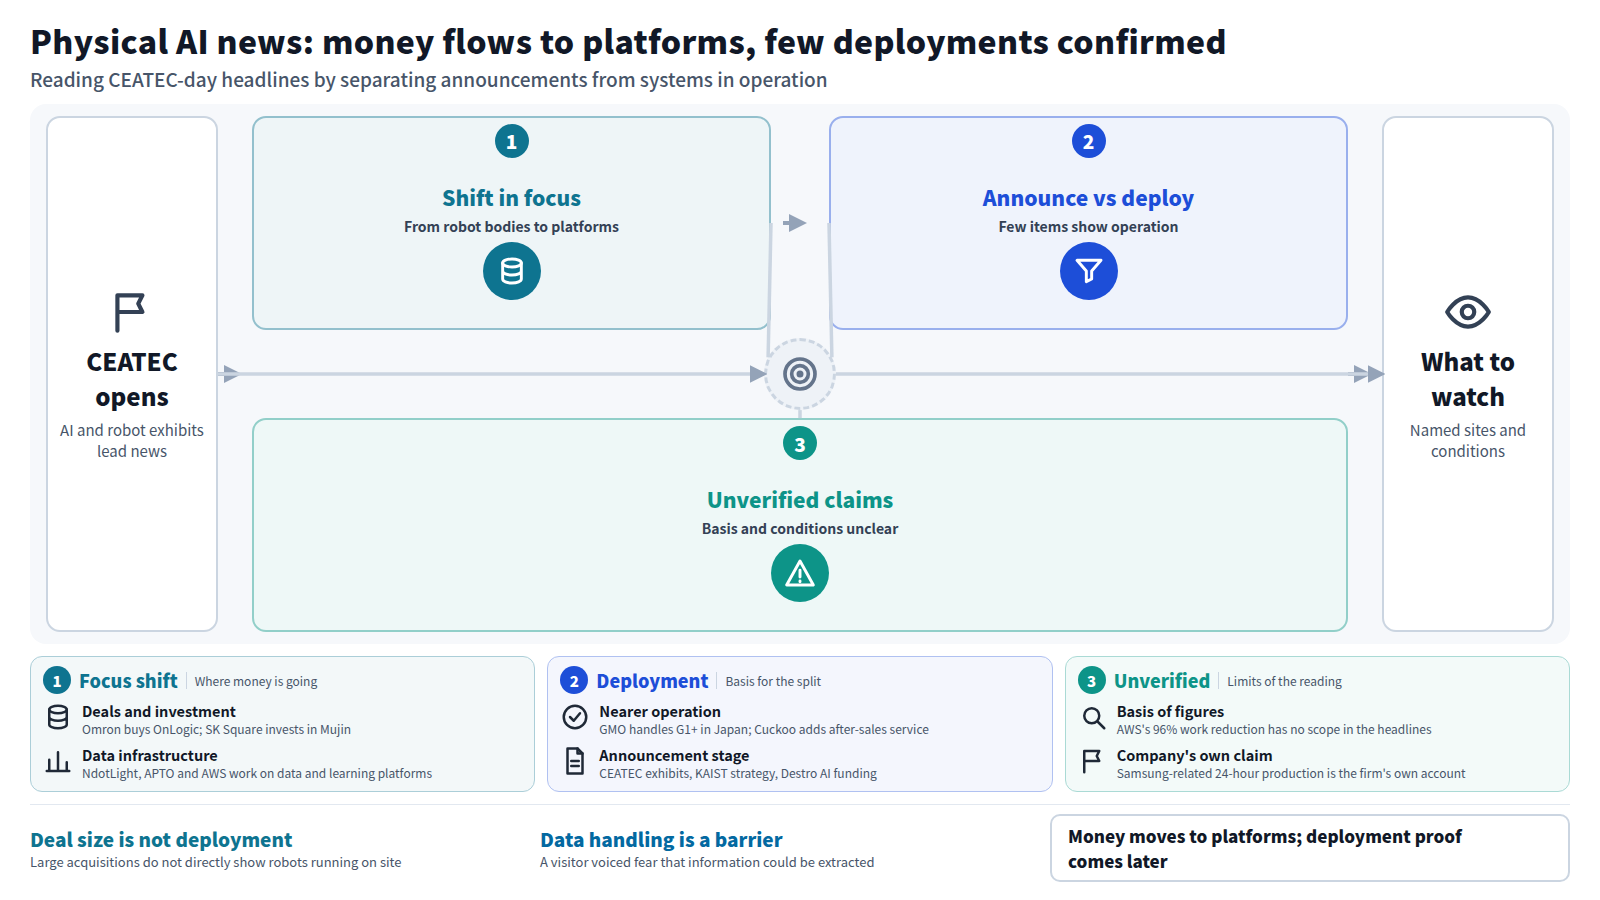The height and width of the screenshot is (900, 1600).
Task: Click the magnifier icon beside Basis of figures
Action: 1093,717
